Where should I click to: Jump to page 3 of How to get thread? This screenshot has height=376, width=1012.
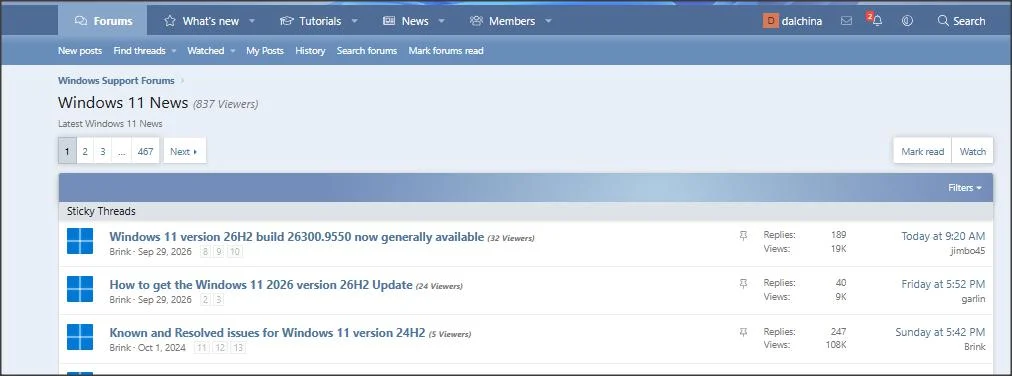219,299
